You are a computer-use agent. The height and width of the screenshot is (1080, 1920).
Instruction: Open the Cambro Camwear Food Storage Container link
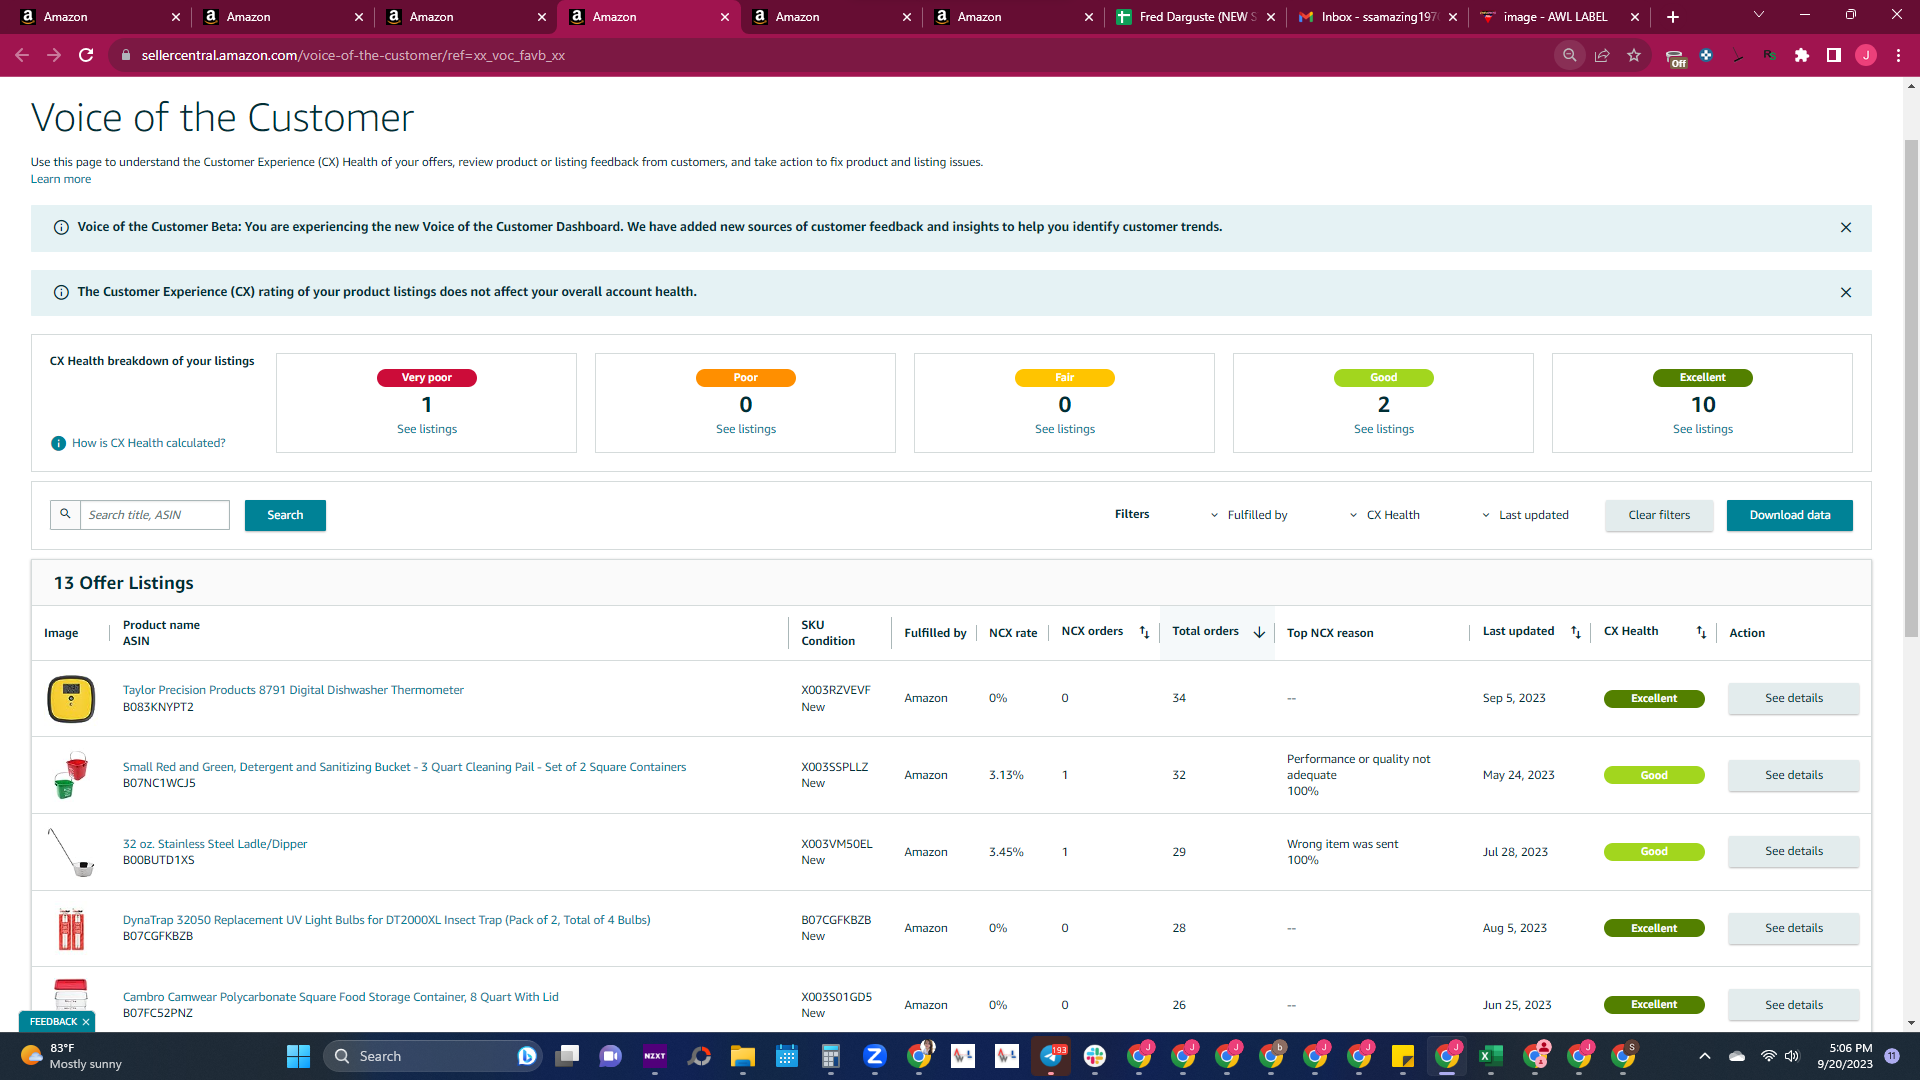click(x=341, y=997)
